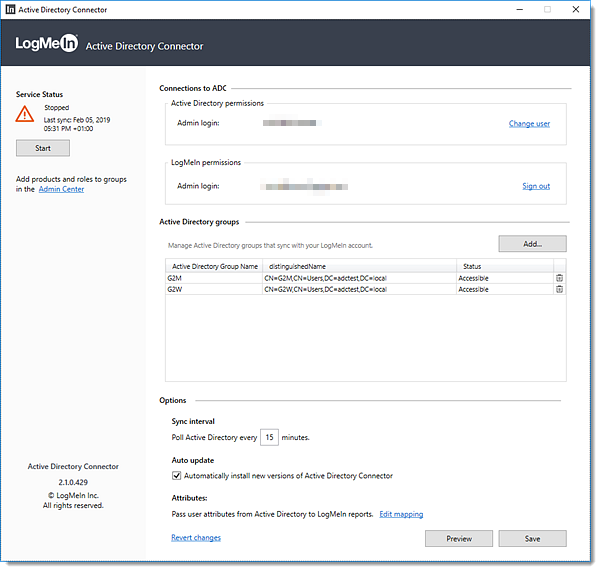Click the stopped service warning icon
The image size is (600, 571).
click(25, 114)
